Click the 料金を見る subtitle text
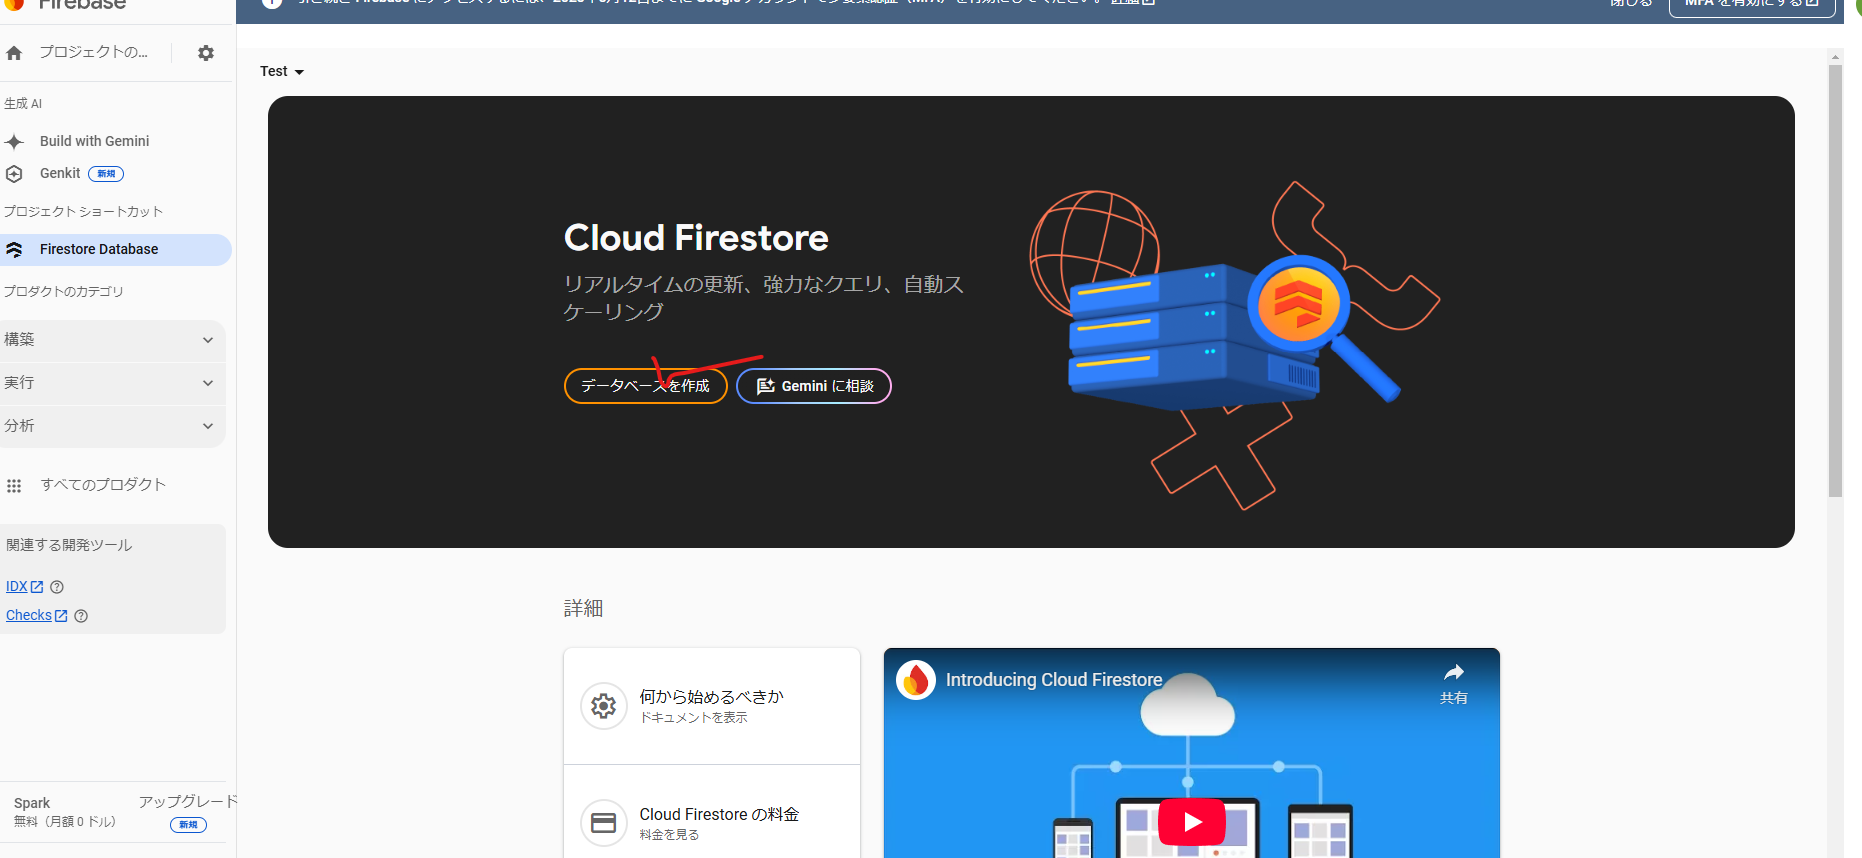This screenshot has height=858, width=1862. pos(670,835)
